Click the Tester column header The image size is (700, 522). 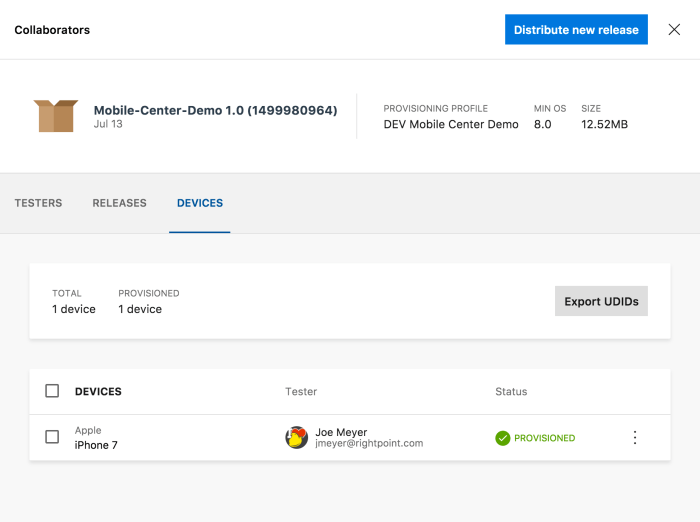coord(301,392)
